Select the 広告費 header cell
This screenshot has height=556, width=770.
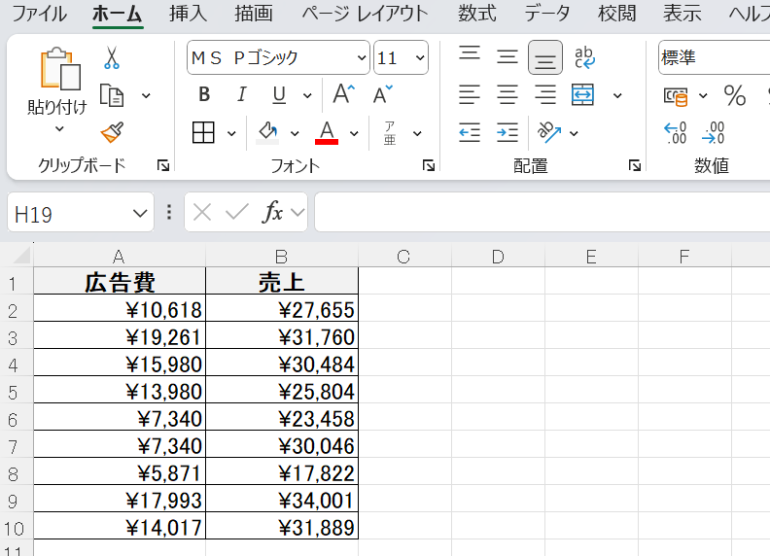tap(119, 282)
